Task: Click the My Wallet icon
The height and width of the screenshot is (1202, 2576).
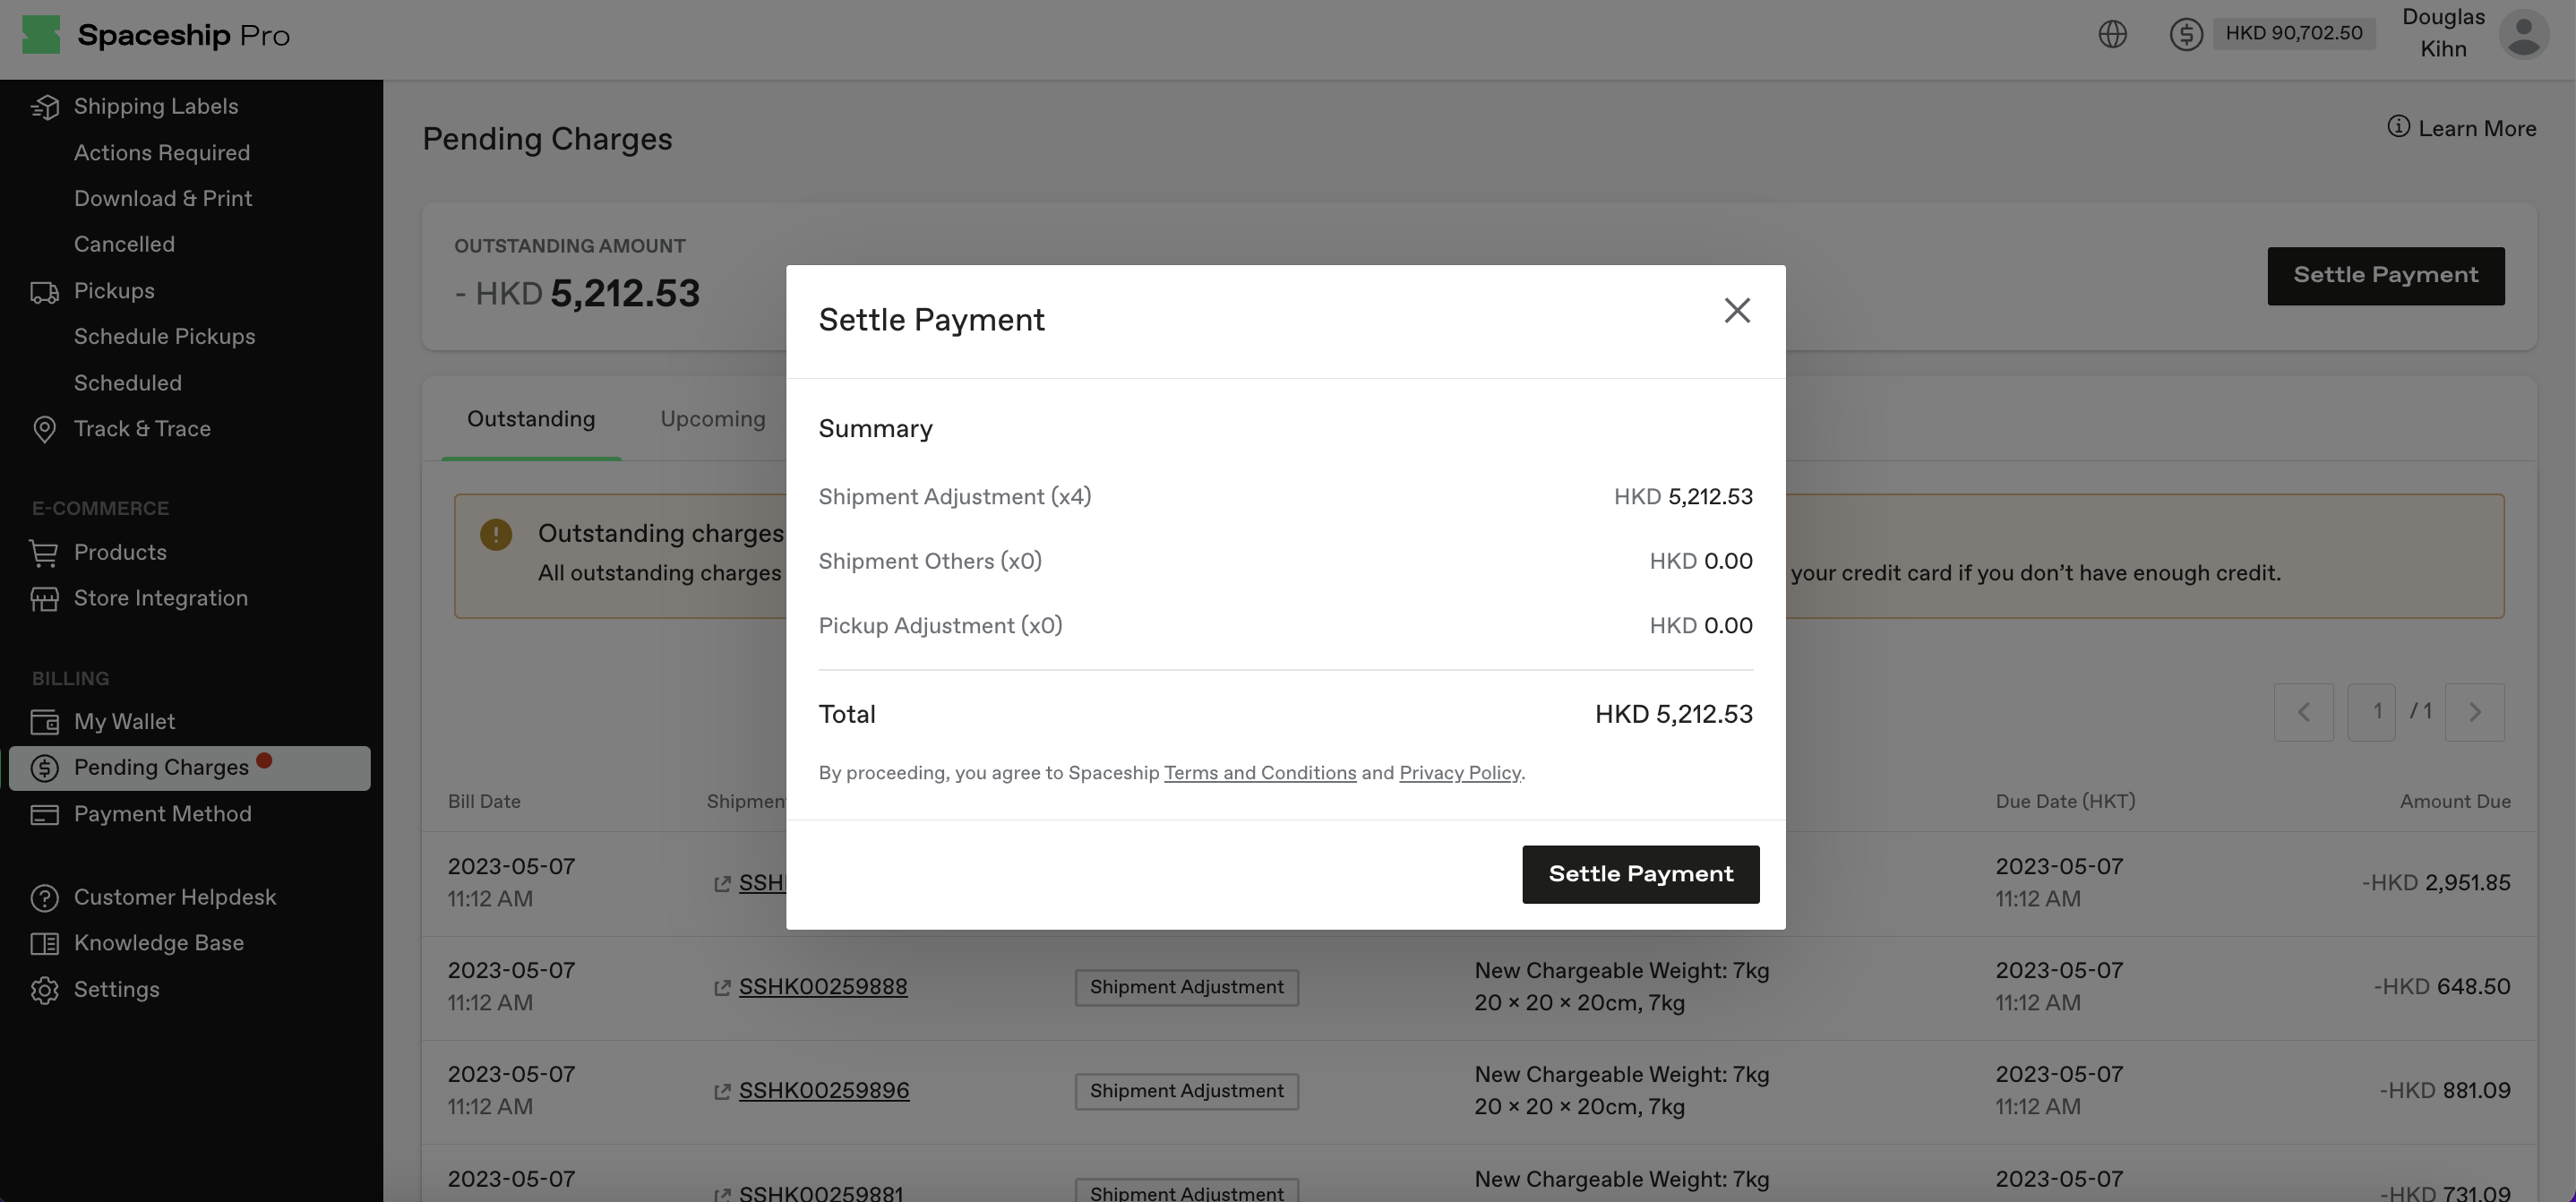Action: pos(45,721)
